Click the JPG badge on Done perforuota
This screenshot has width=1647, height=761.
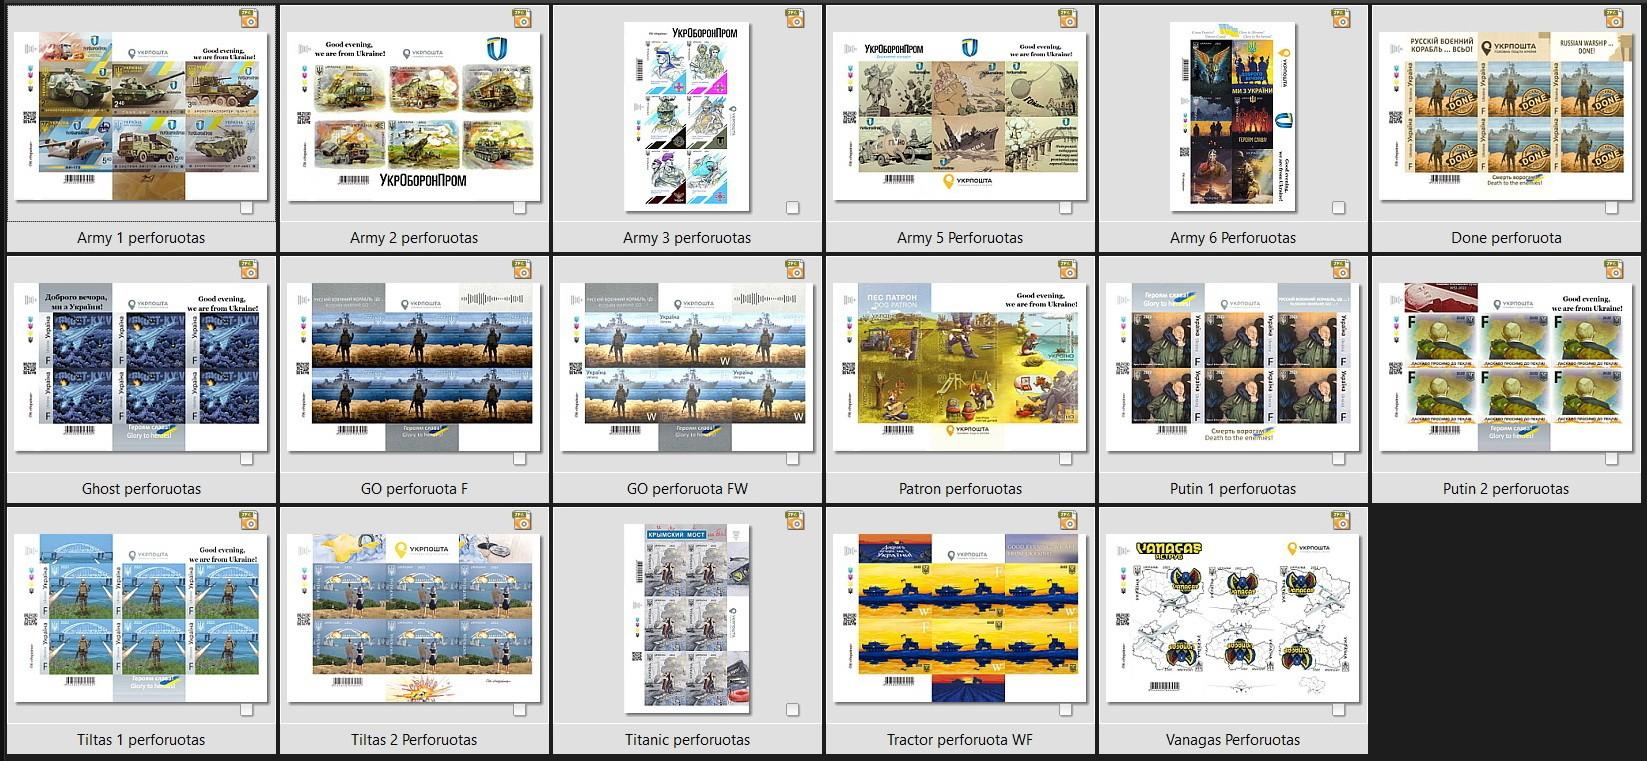pyautogui.click(x=1614, y=18)
